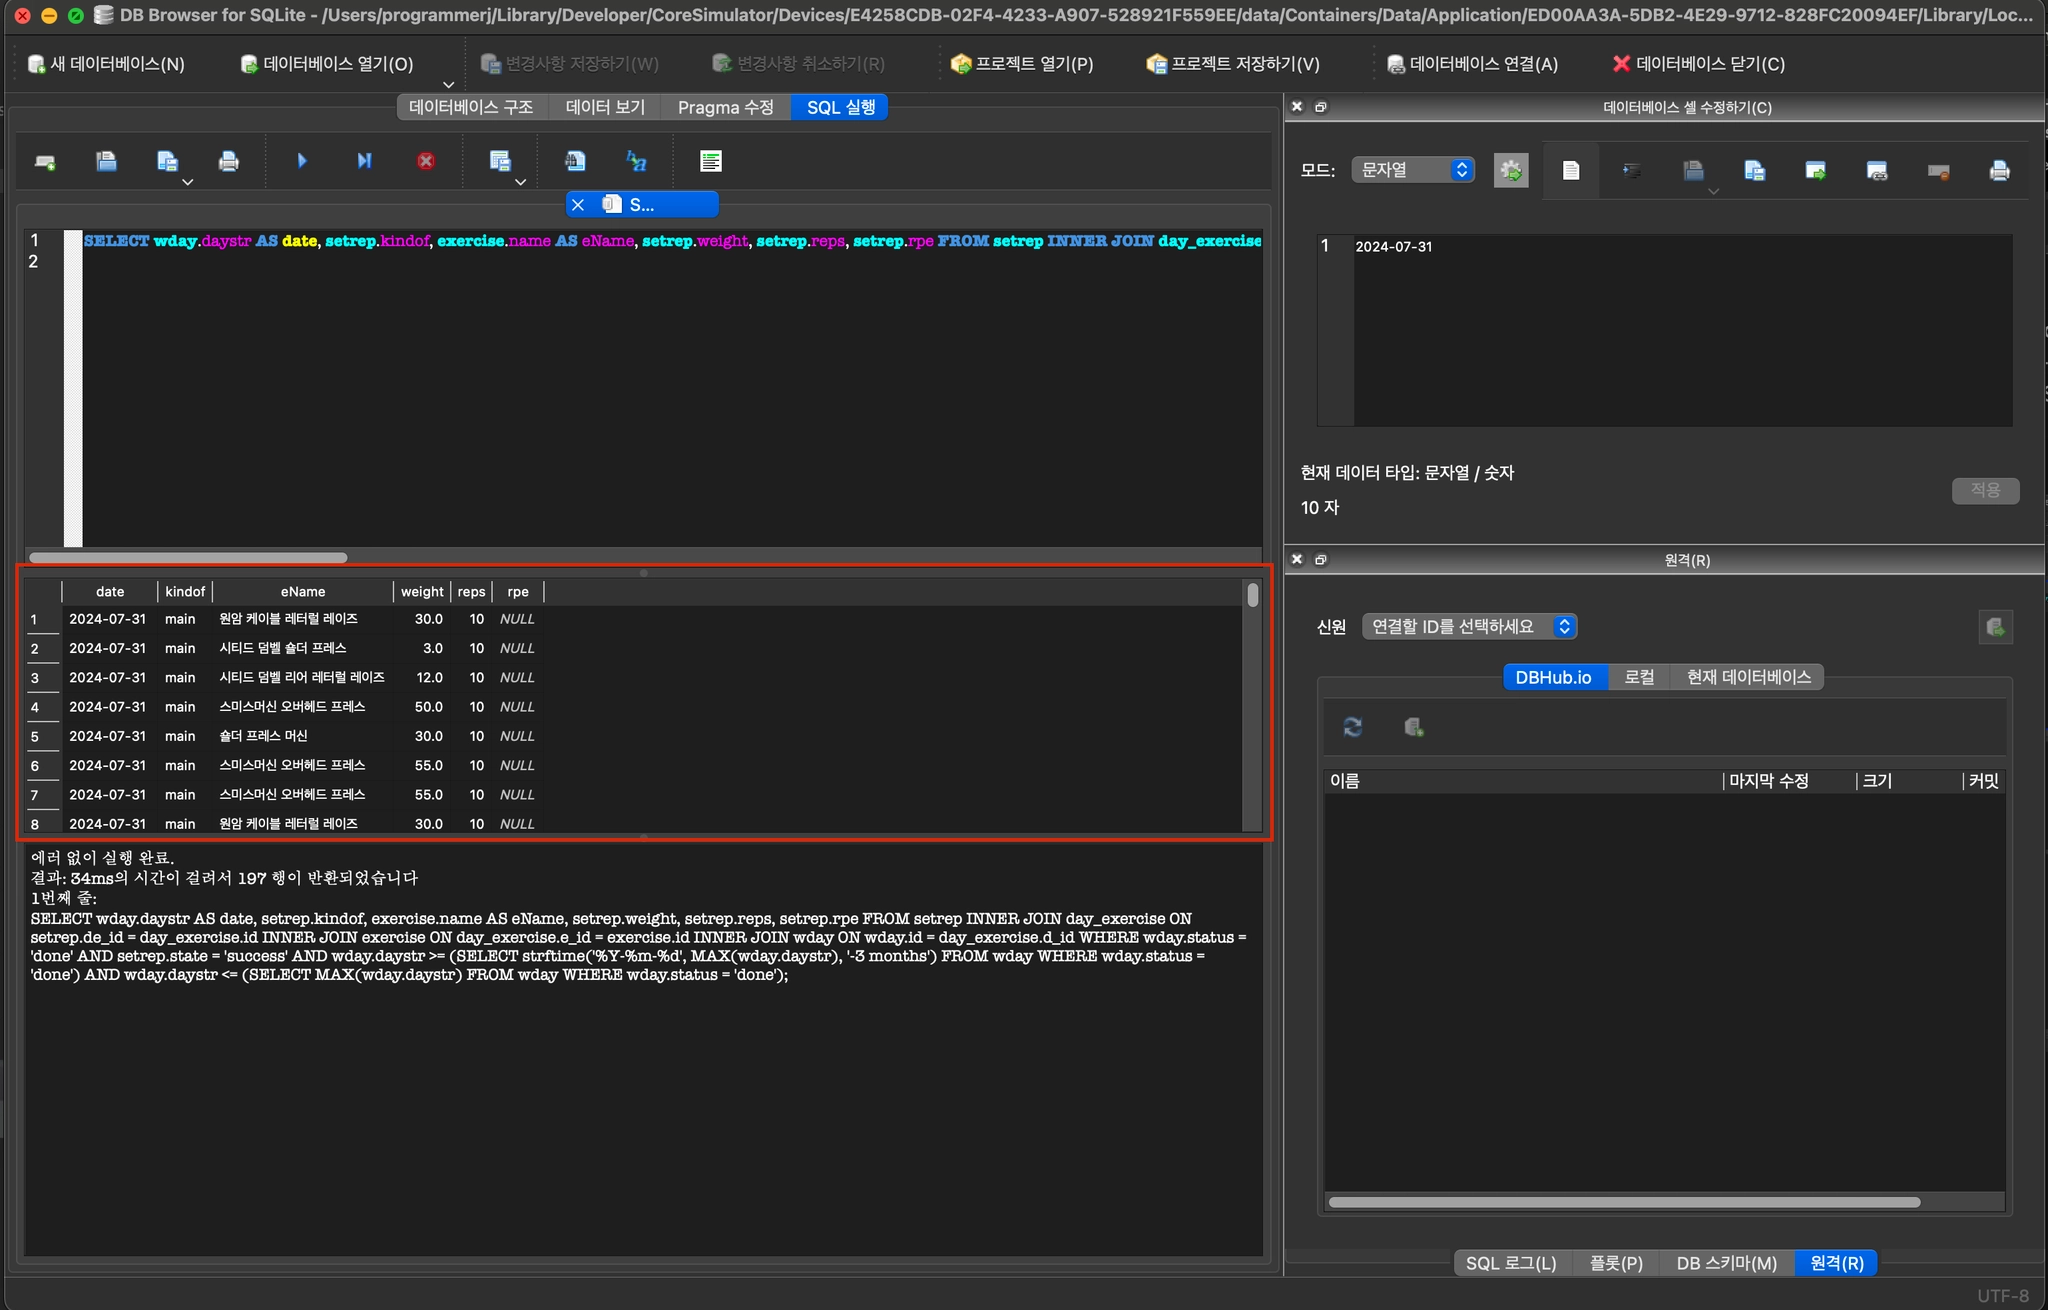The width and height of the screenshot is (2048, 1310).
Task: Set cell to NULL icon in cell editor
Action: point(1938,171)
